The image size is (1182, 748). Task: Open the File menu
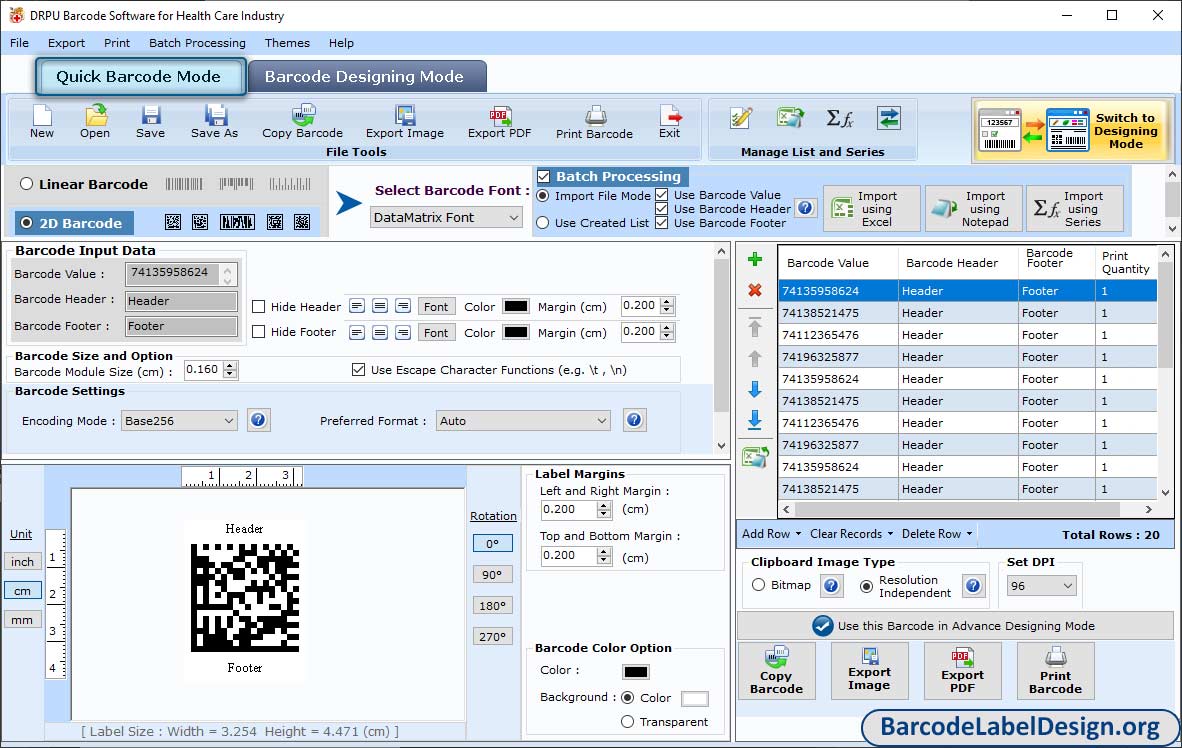pos(20,43)
